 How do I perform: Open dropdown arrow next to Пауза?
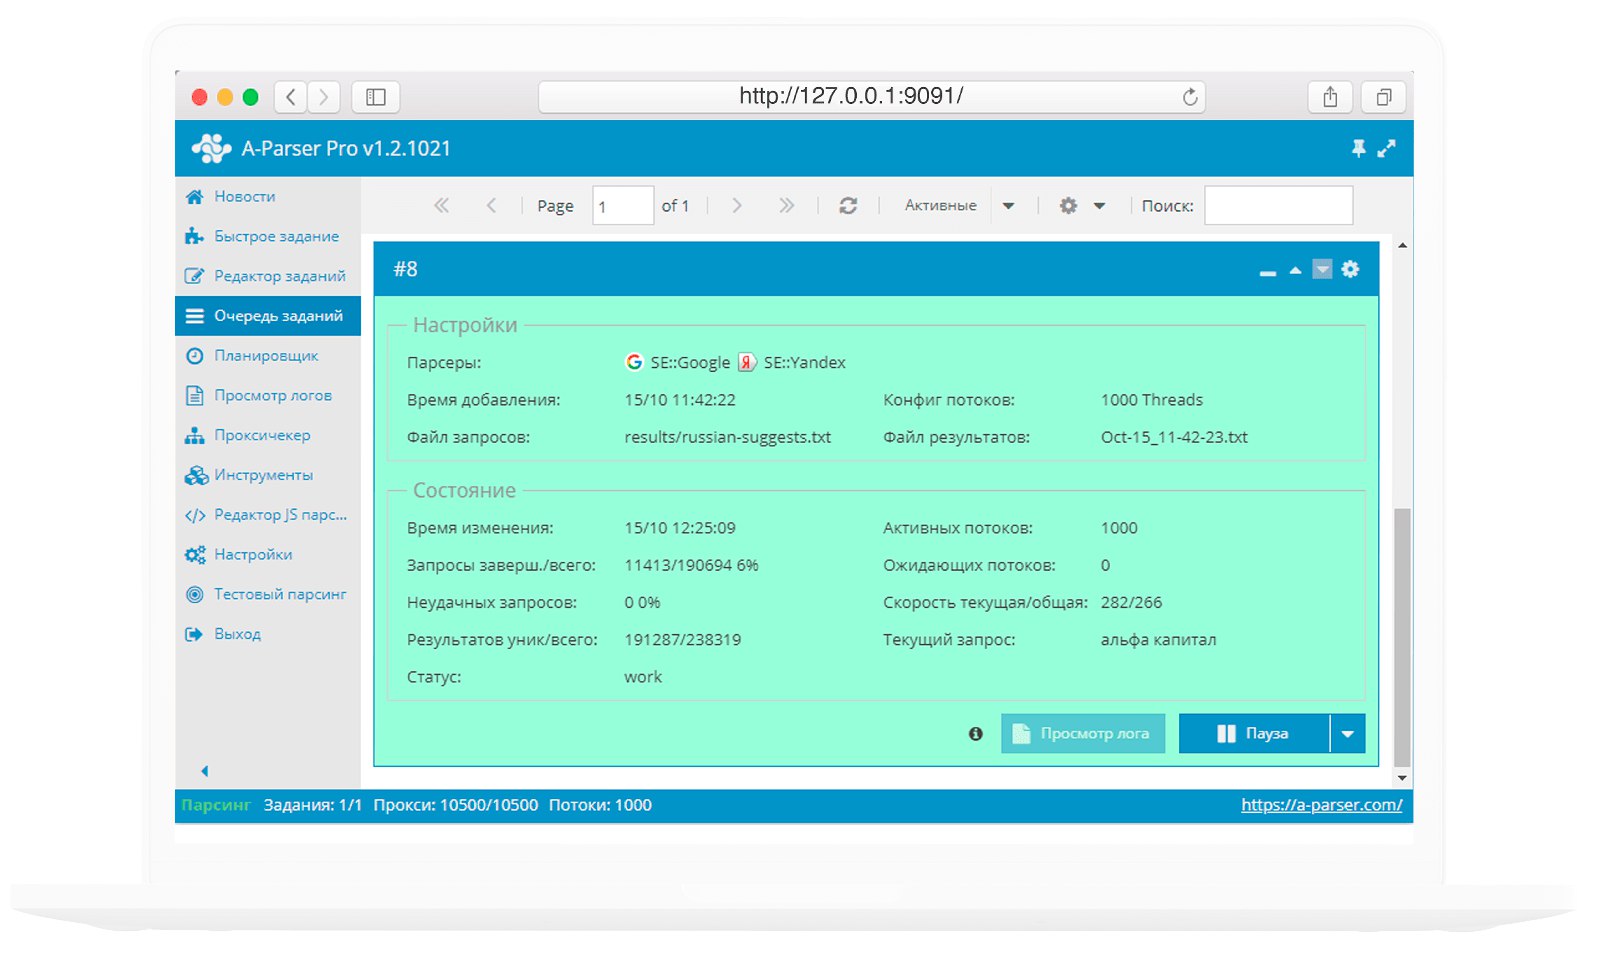point(1348,734)
